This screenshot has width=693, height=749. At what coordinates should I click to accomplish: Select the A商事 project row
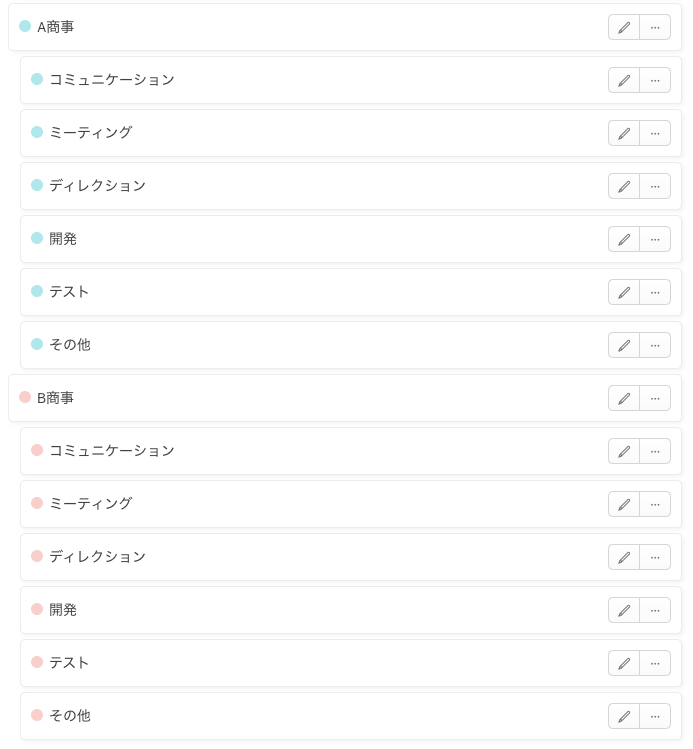[x=300, y=27]
